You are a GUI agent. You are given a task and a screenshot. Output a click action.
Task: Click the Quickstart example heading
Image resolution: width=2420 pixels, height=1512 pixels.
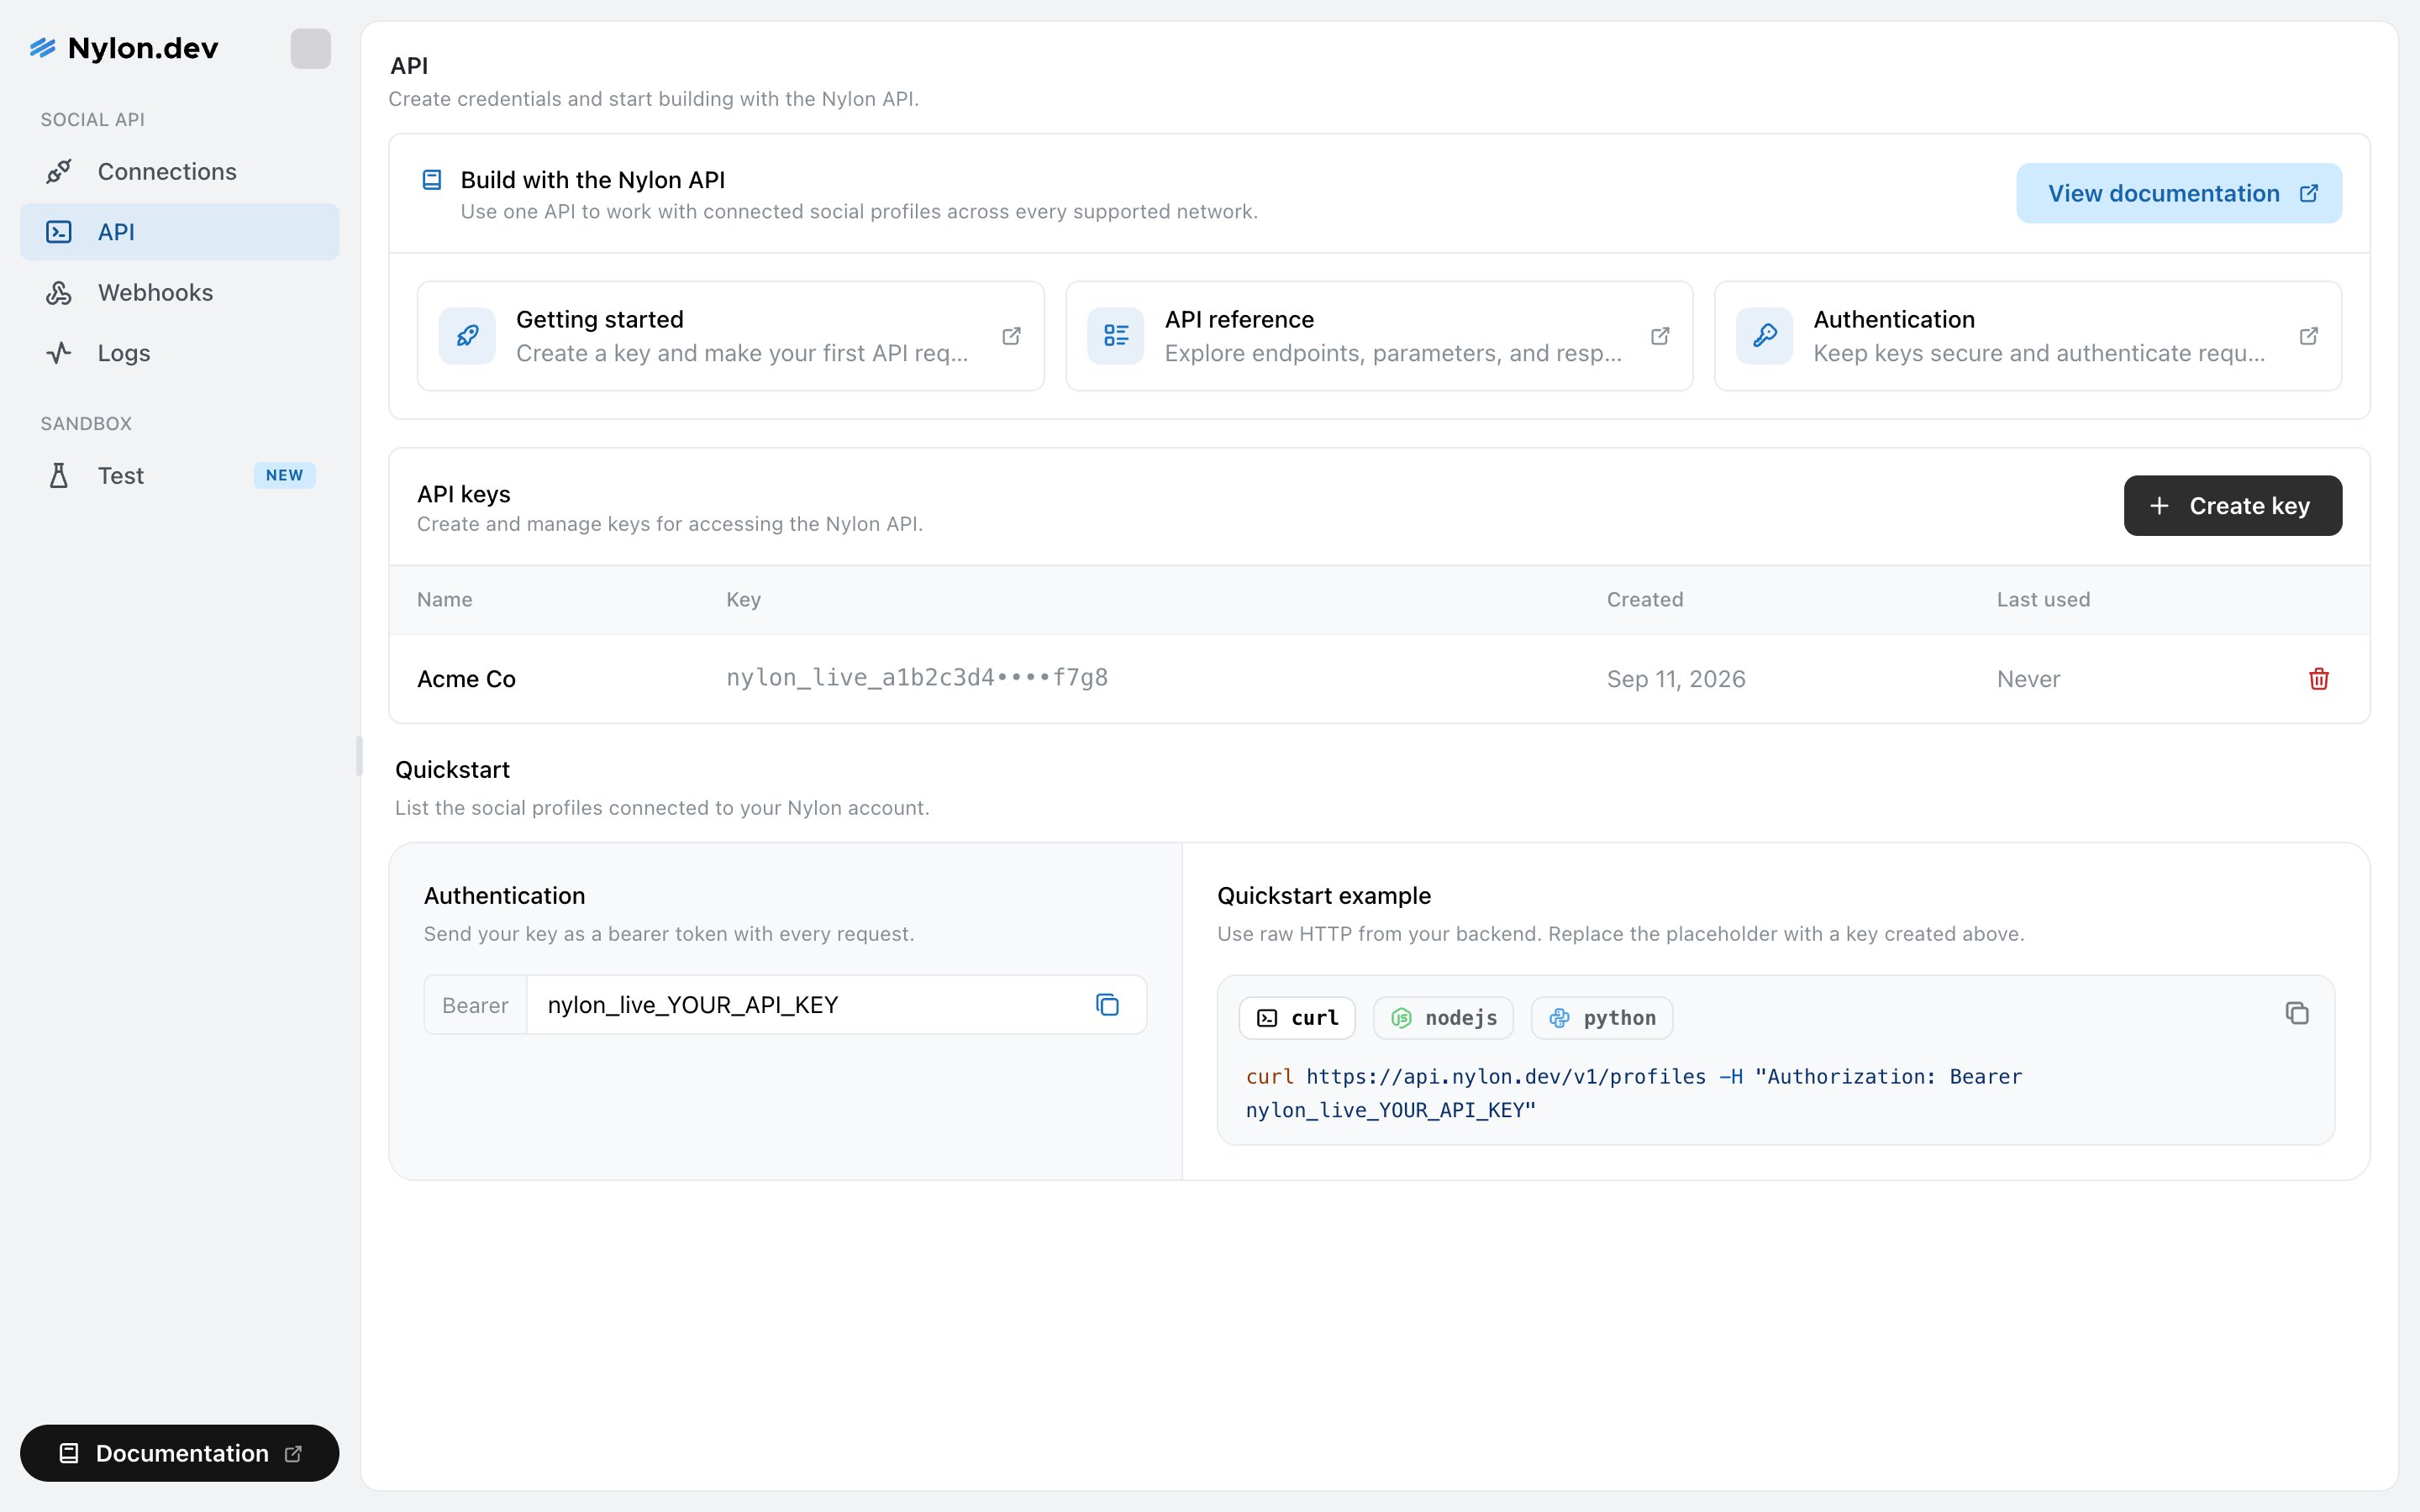click(1324, 896)
